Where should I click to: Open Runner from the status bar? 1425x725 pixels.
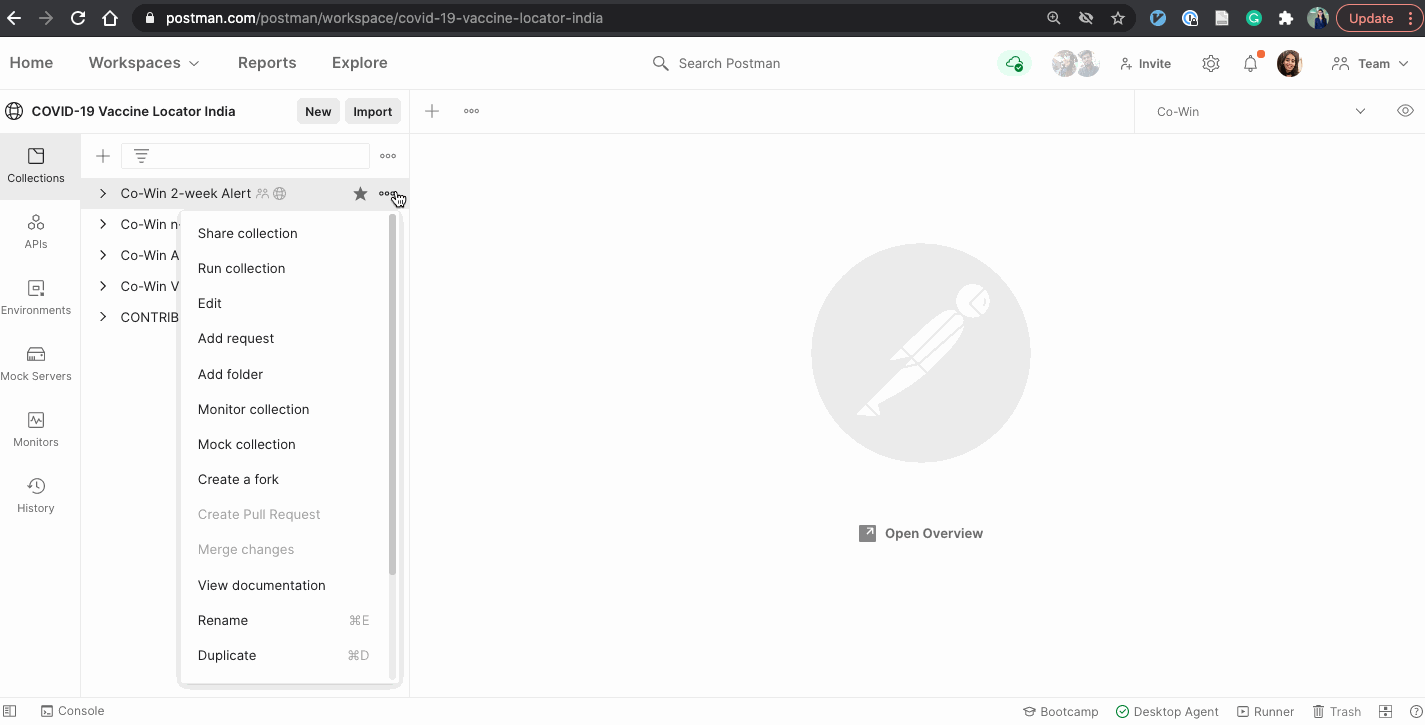tap(1266, 711)
